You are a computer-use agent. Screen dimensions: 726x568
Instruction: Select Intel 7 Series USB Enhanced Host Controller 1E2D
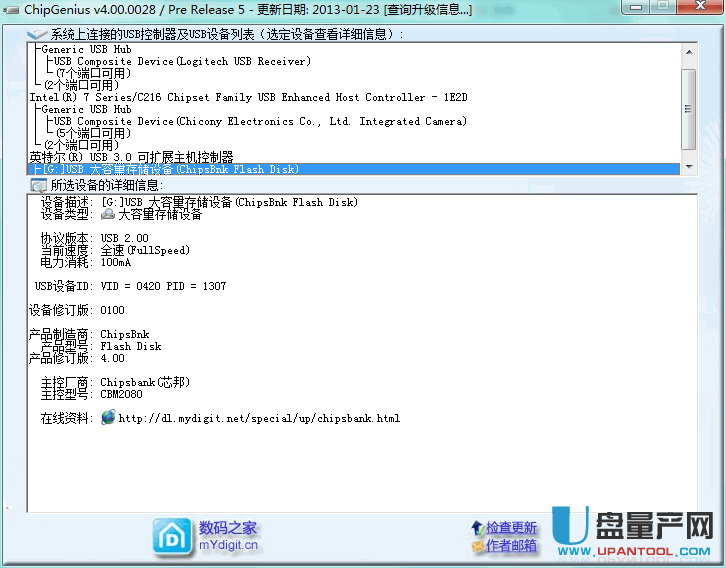coord(248,97)
